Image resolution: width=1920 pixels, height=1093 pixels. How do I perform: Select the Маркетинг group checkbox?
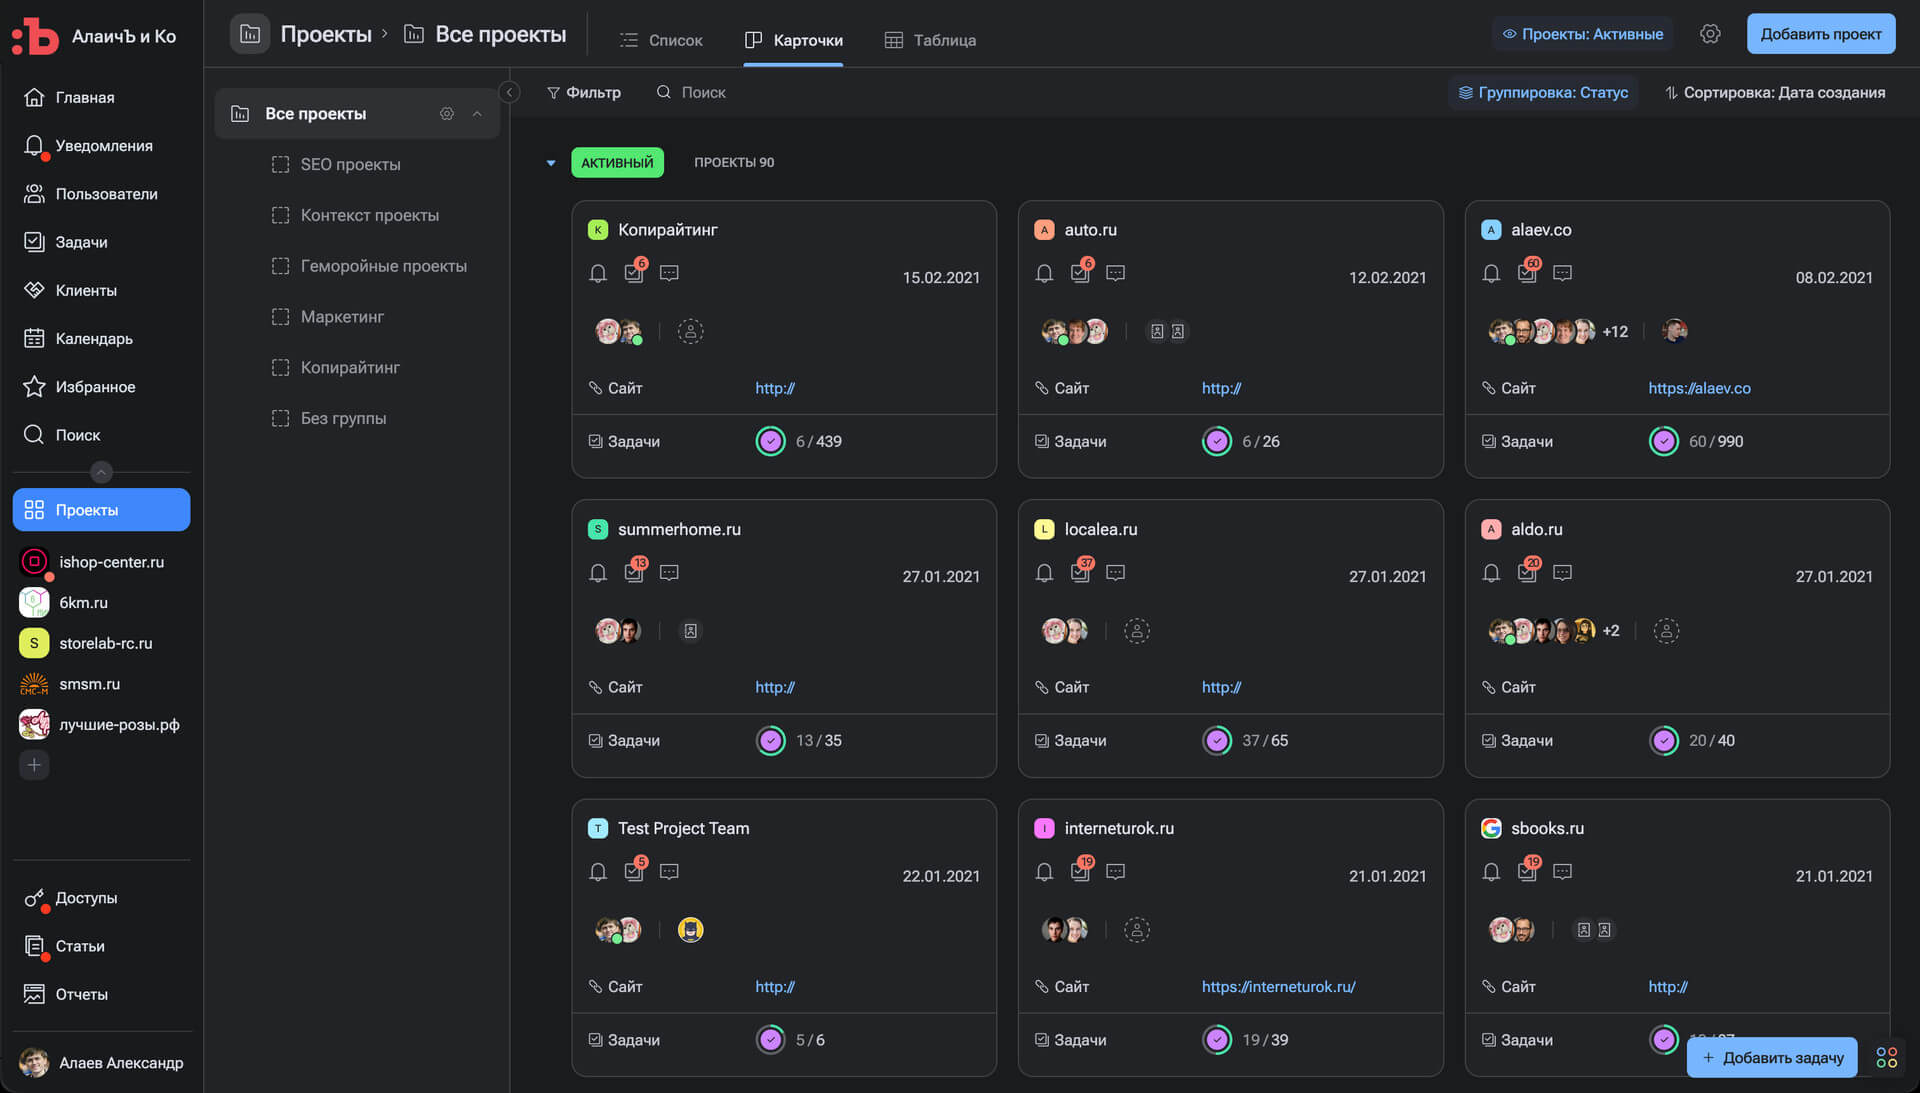[281, 317]
